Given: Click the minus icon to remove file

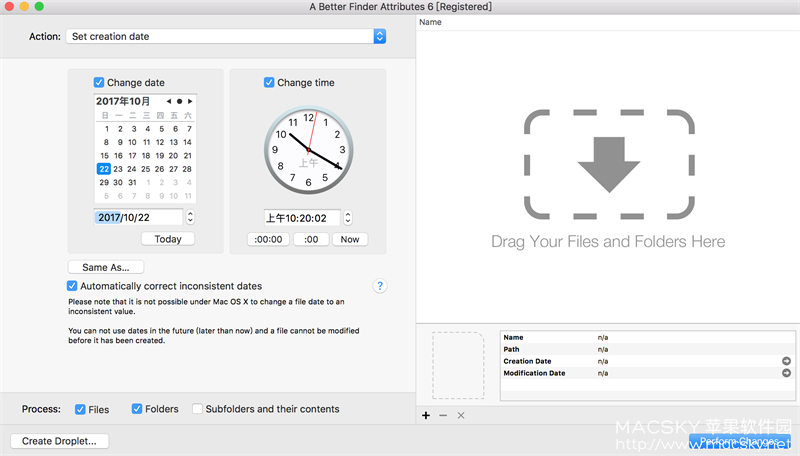Looking at the screenshot, I should click(x=443, y=415).
